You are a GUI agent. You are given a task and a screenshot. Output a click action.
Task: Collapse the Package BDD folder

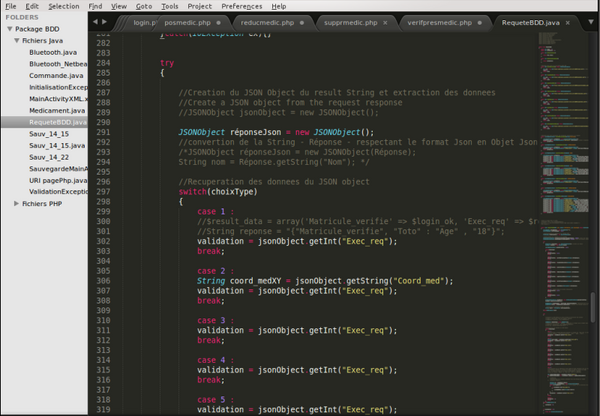click(x=8, y=30)
